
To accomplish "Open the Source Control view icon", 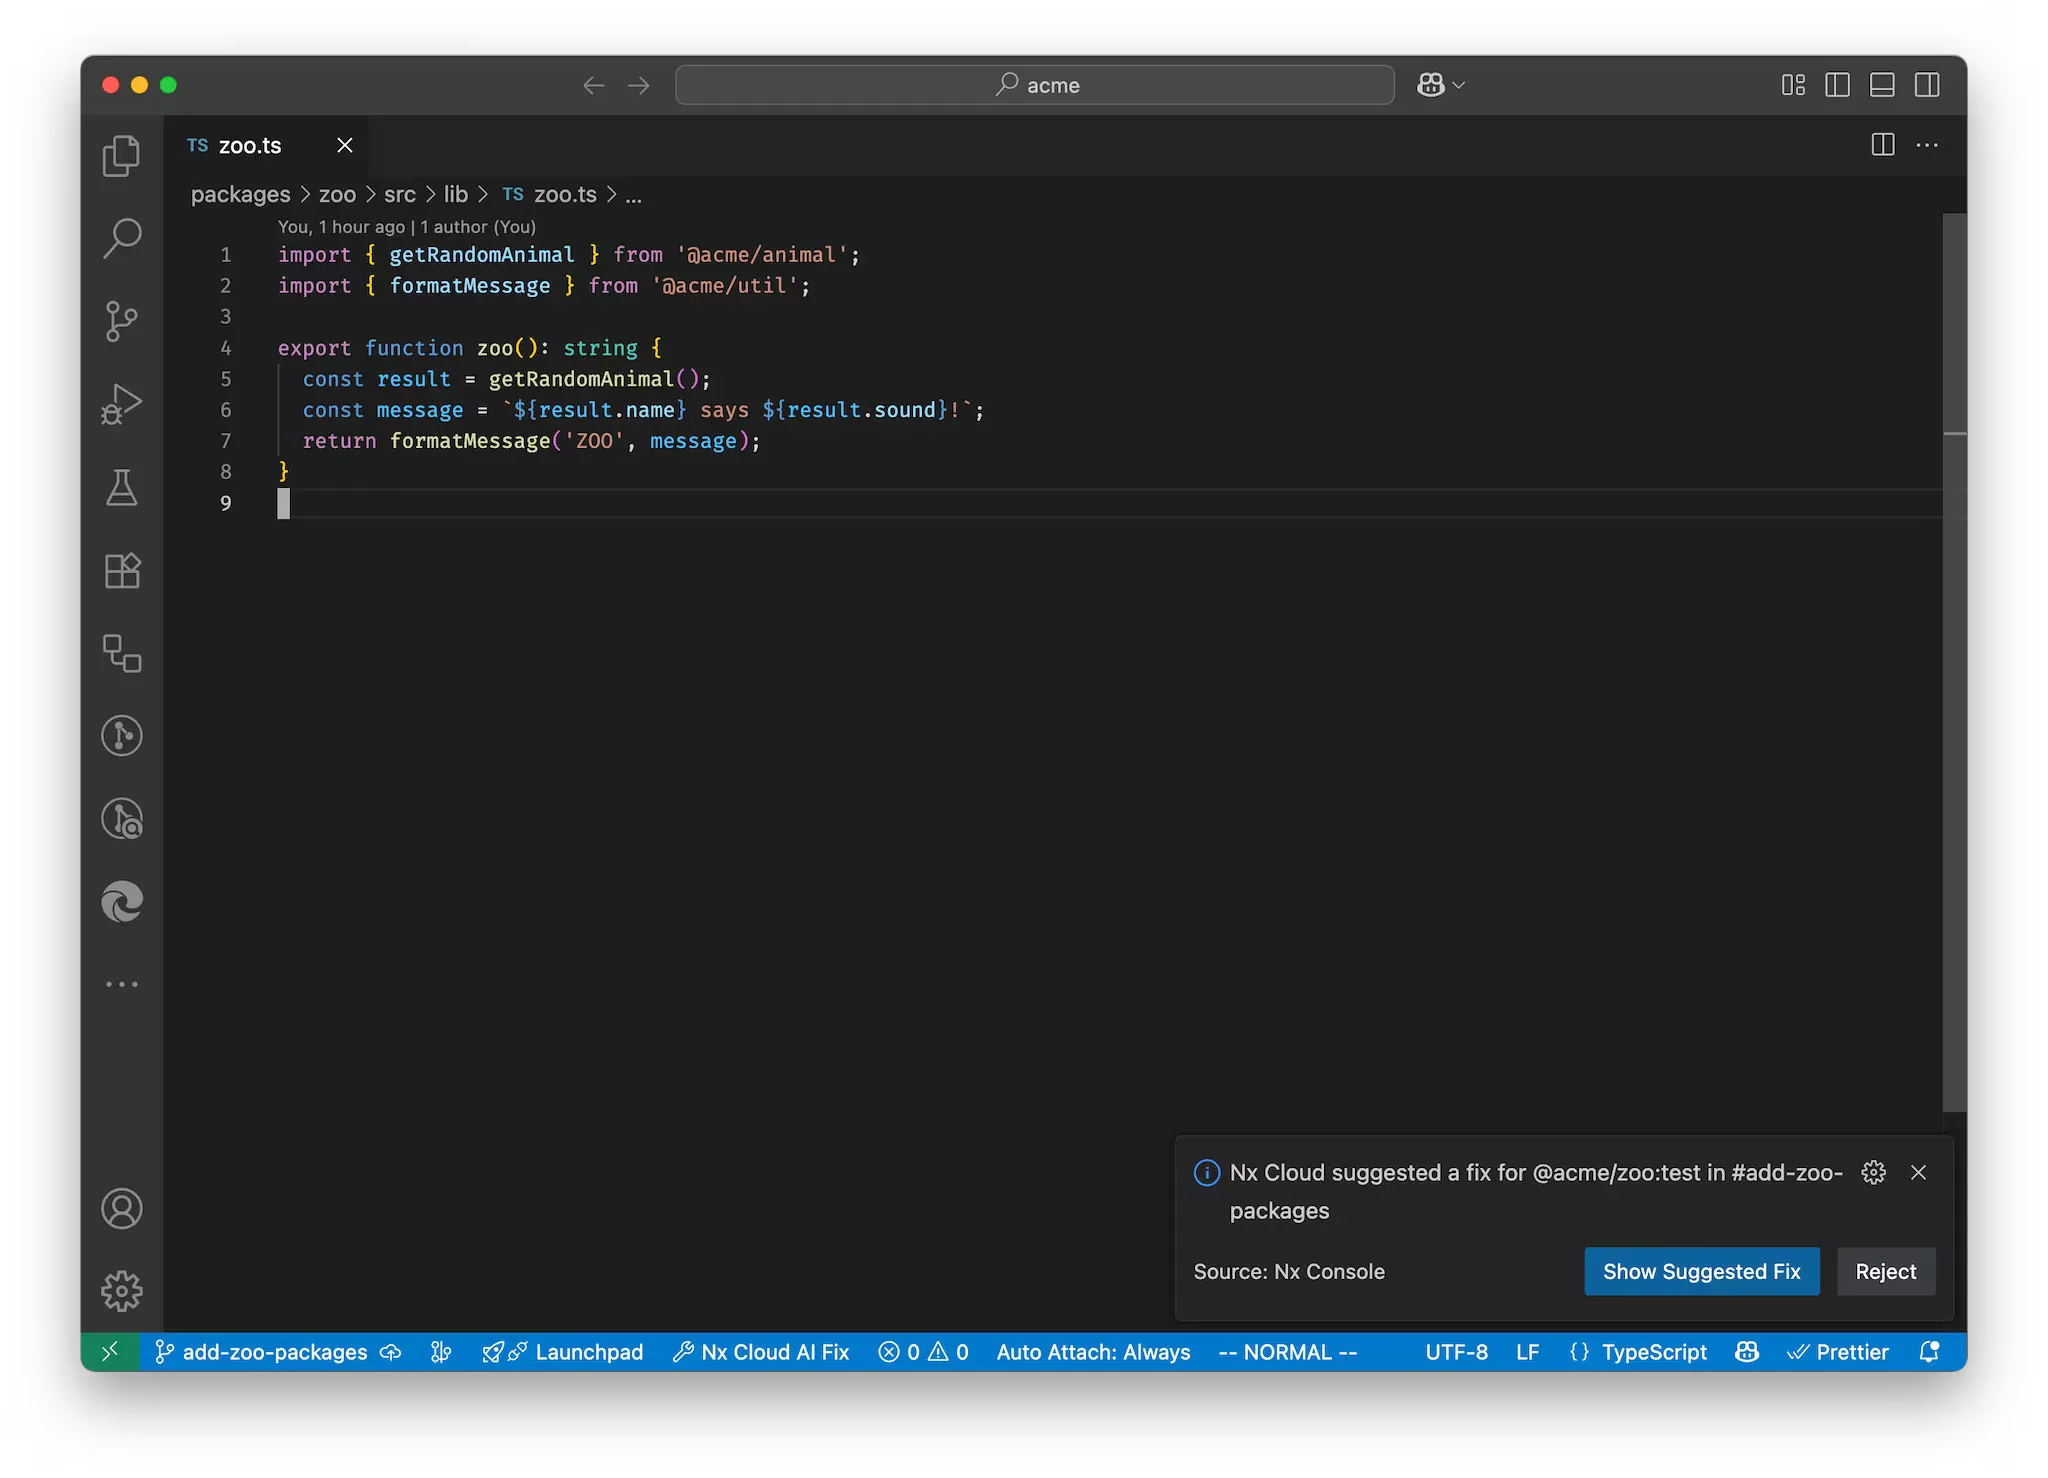I will [x=122, y=321].
